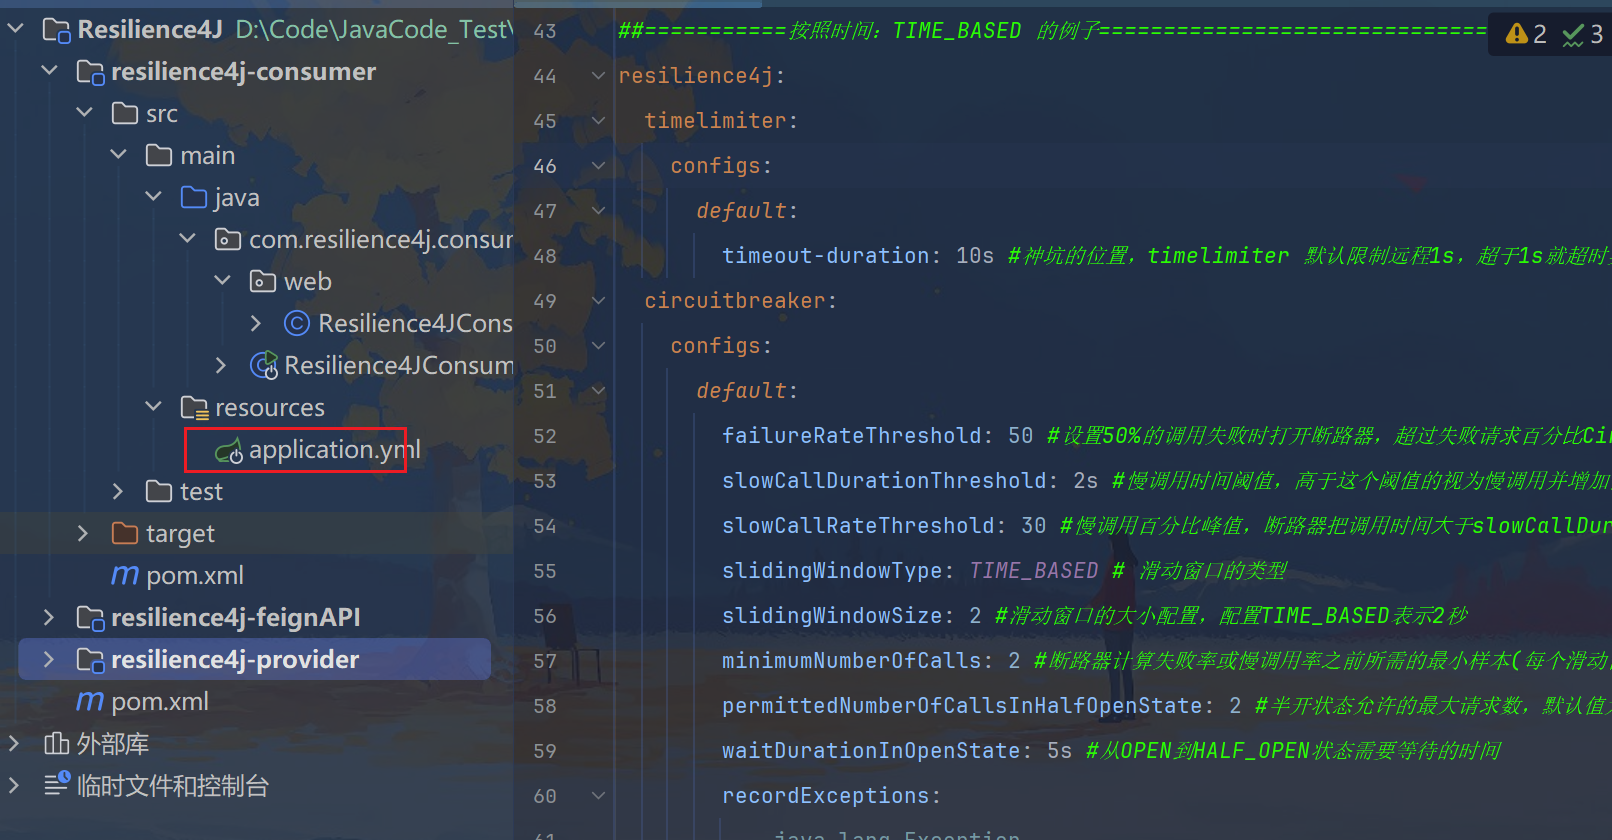Select consumer pom.xml under resilience4j-consumer

coord(195,575)
